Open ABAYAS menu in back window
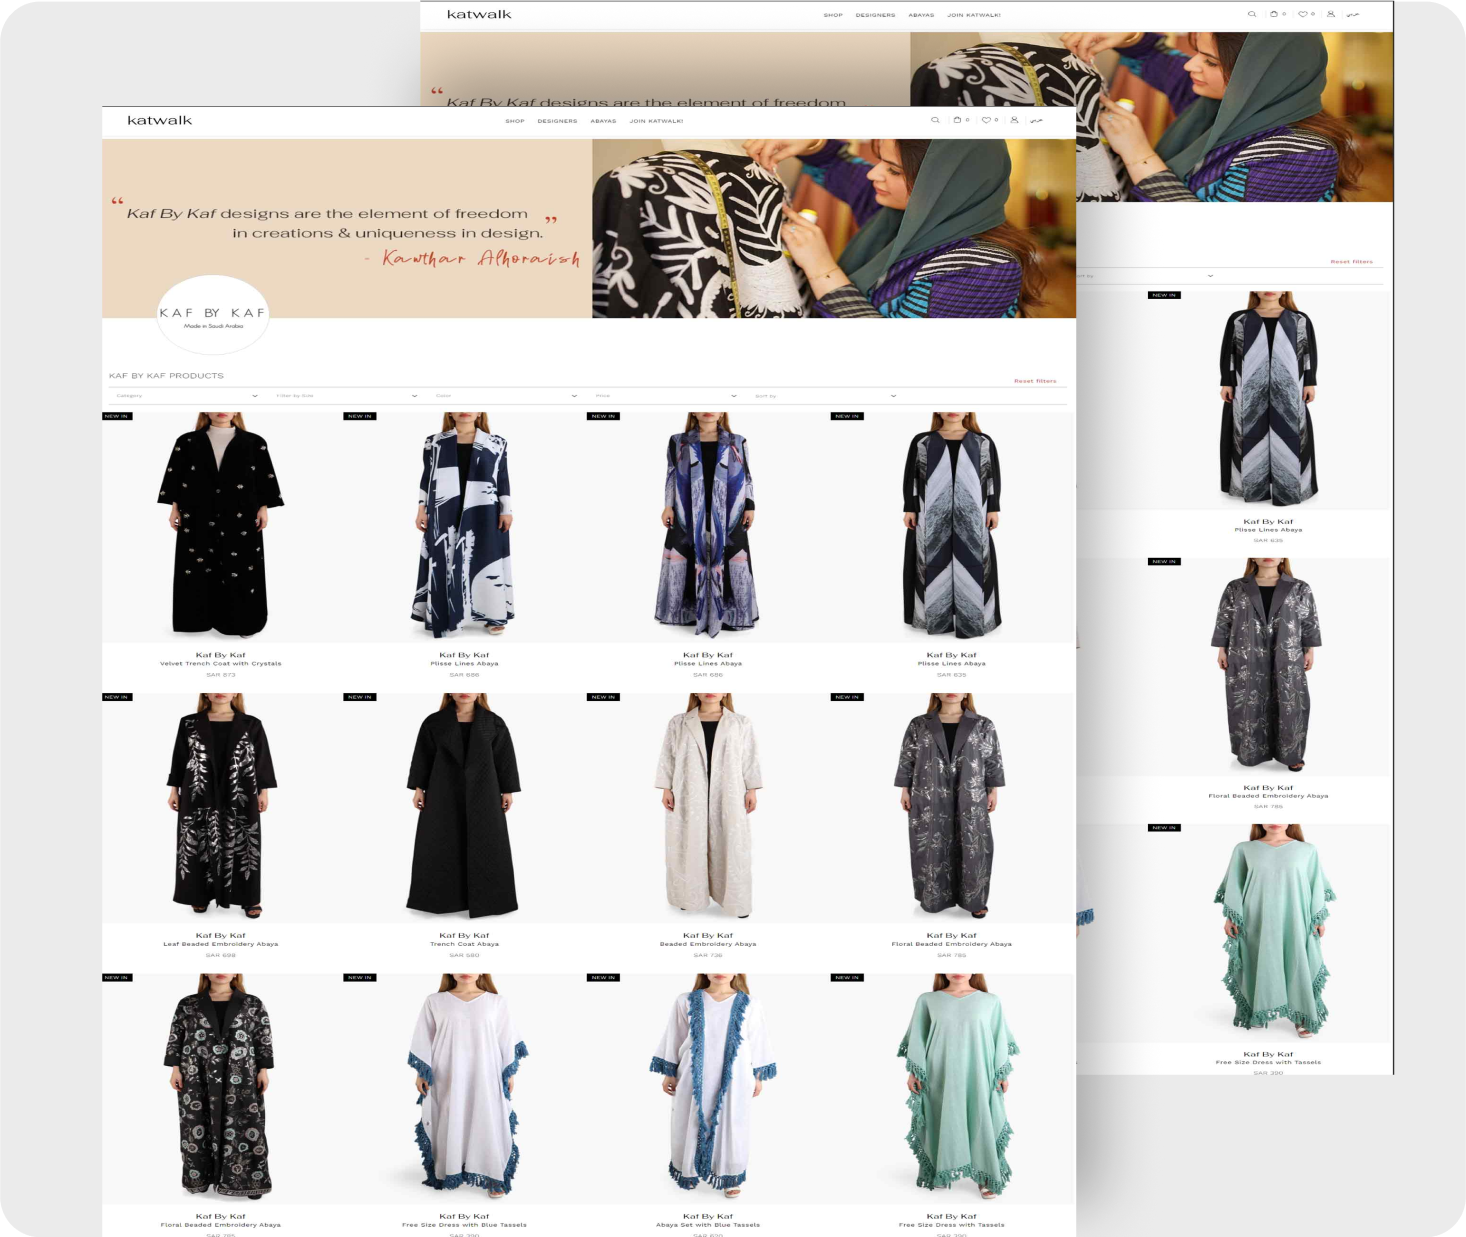Image resolution: width=1466 pixels, height=1237 pixels. (921, 15)
